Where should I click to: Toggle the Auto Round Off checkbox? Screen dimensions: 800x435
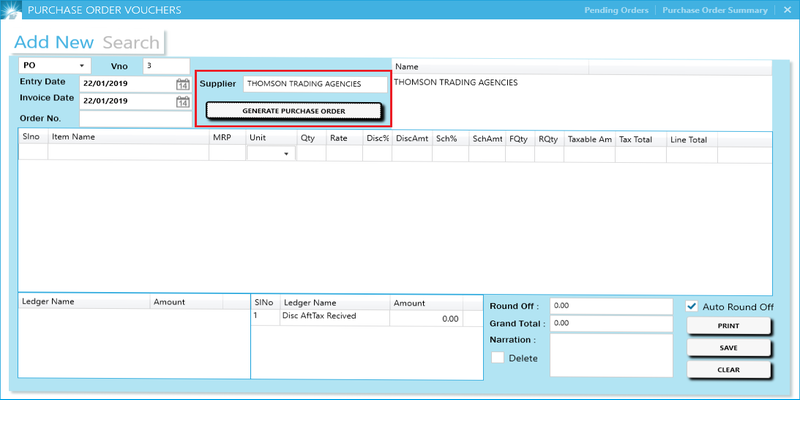tap(691, 306)
